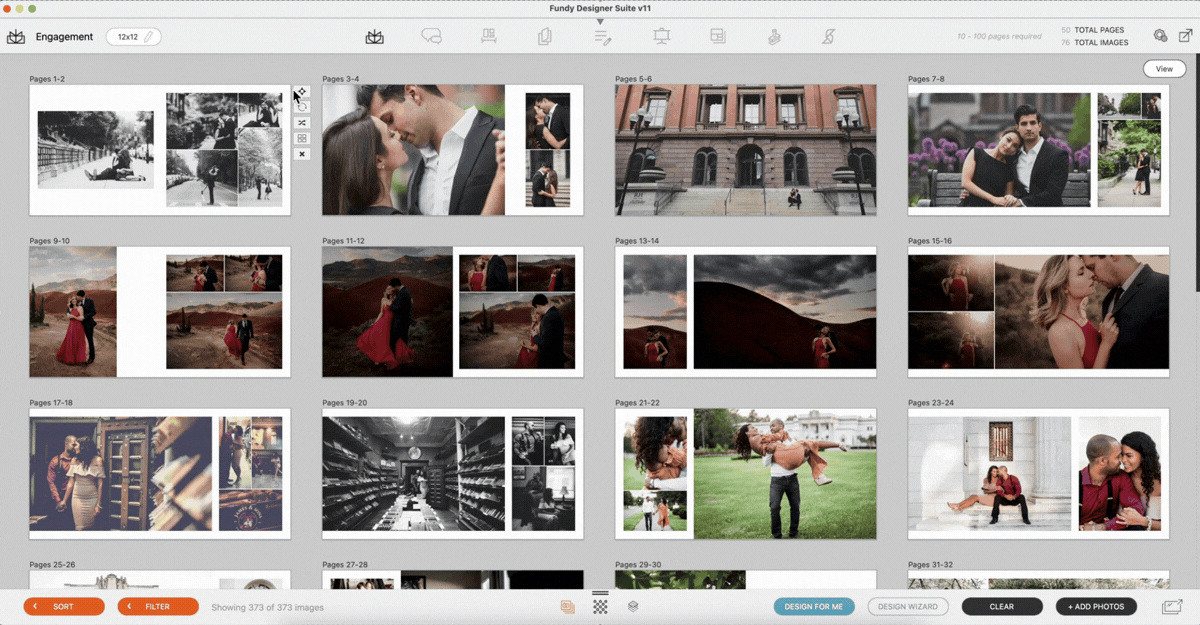1200x625 pixels.
Task: Select spread Pages 3-4 kissing couple
Action: pyautogui.click(x=453, y=150)
